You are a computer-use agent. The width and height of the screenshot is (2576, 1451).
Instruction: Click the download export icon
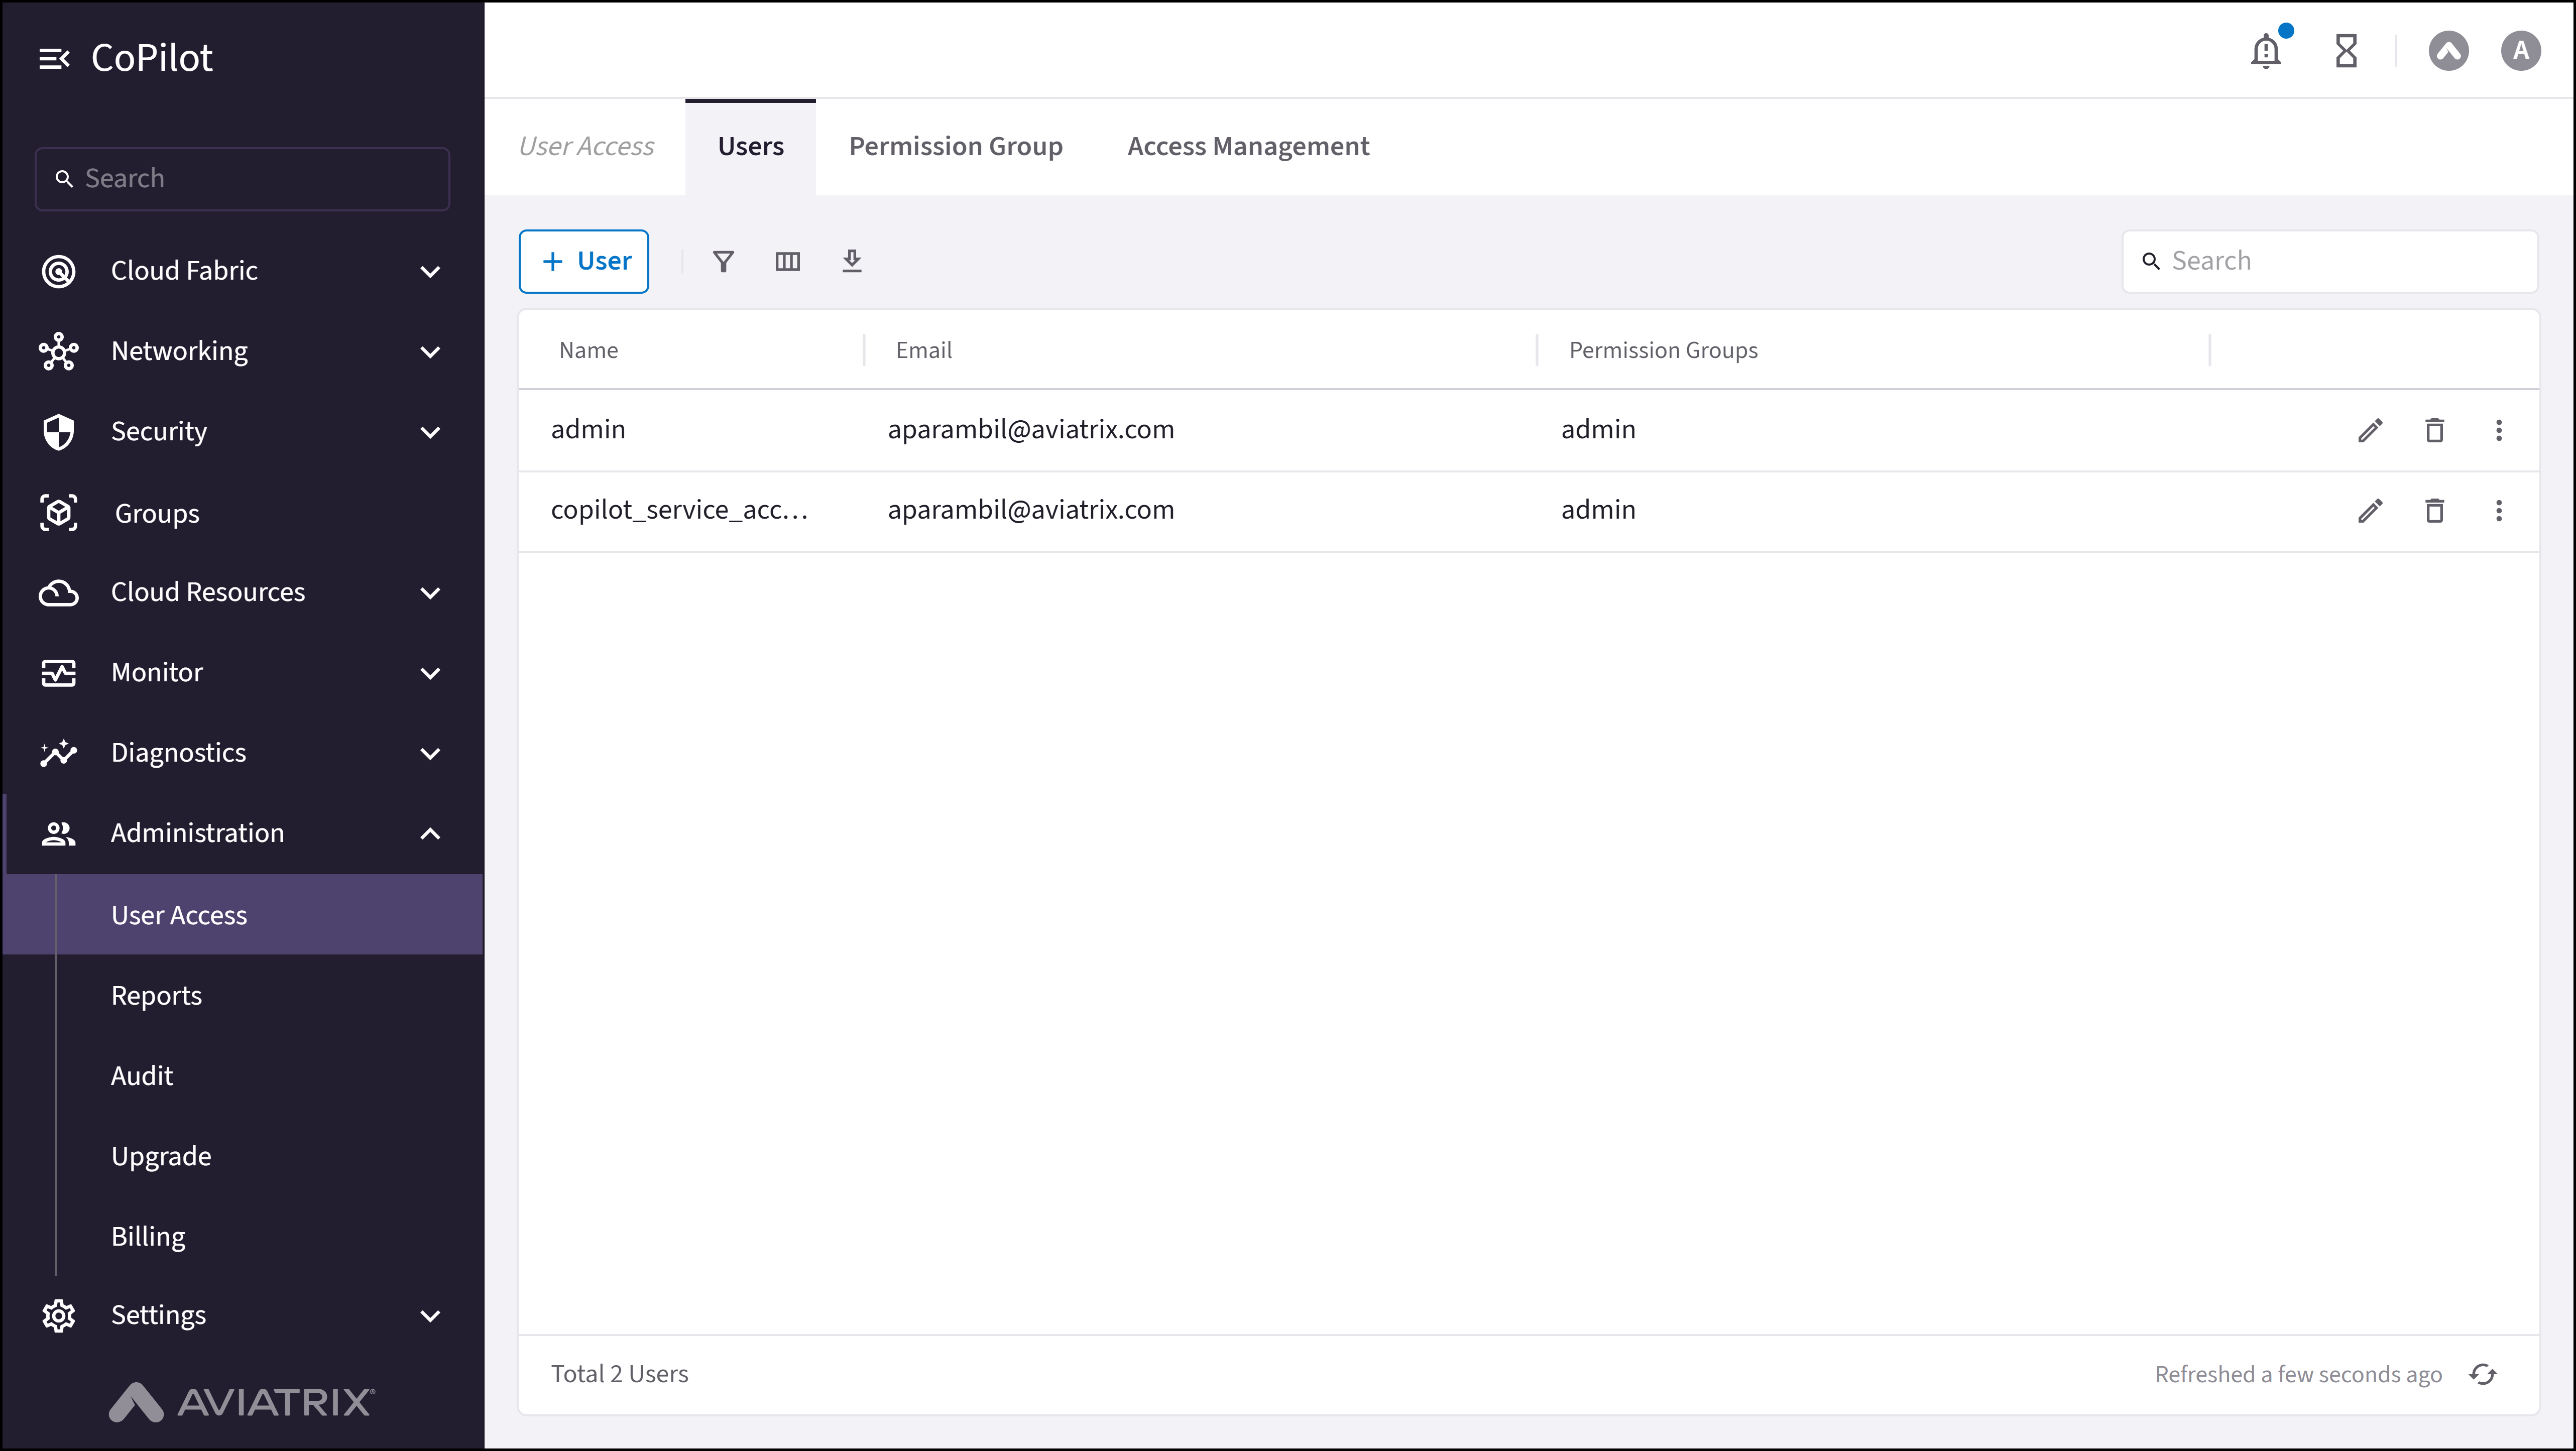[851, 262]
